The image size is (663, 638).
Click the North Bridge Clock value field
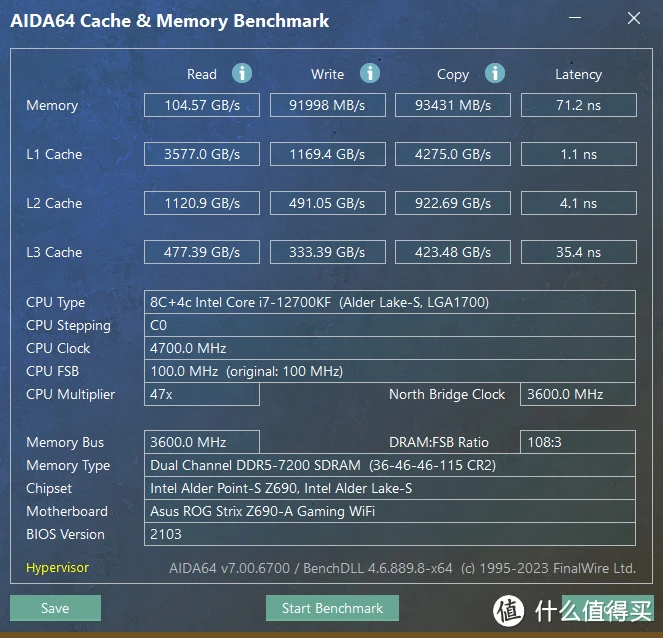click(577, 394)
